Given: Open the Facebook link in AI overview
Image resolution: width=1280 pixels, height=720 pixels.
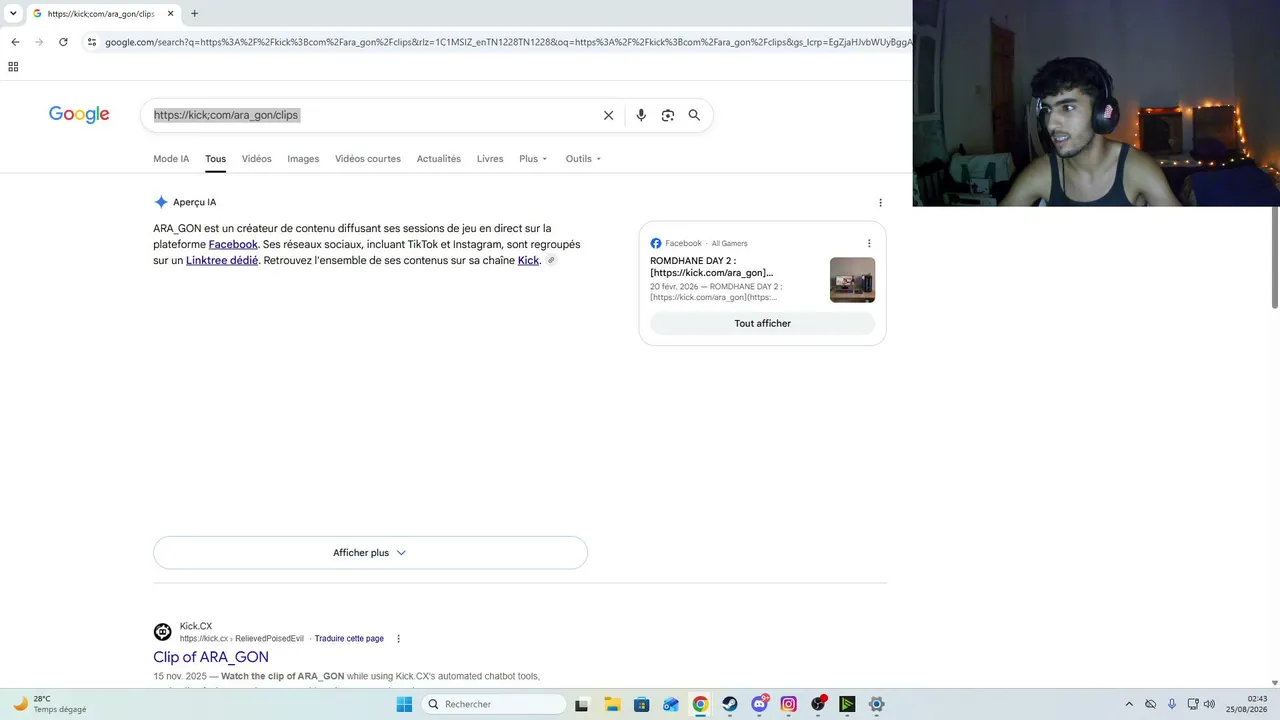Looking at the screenshot, I should (233, 244).
